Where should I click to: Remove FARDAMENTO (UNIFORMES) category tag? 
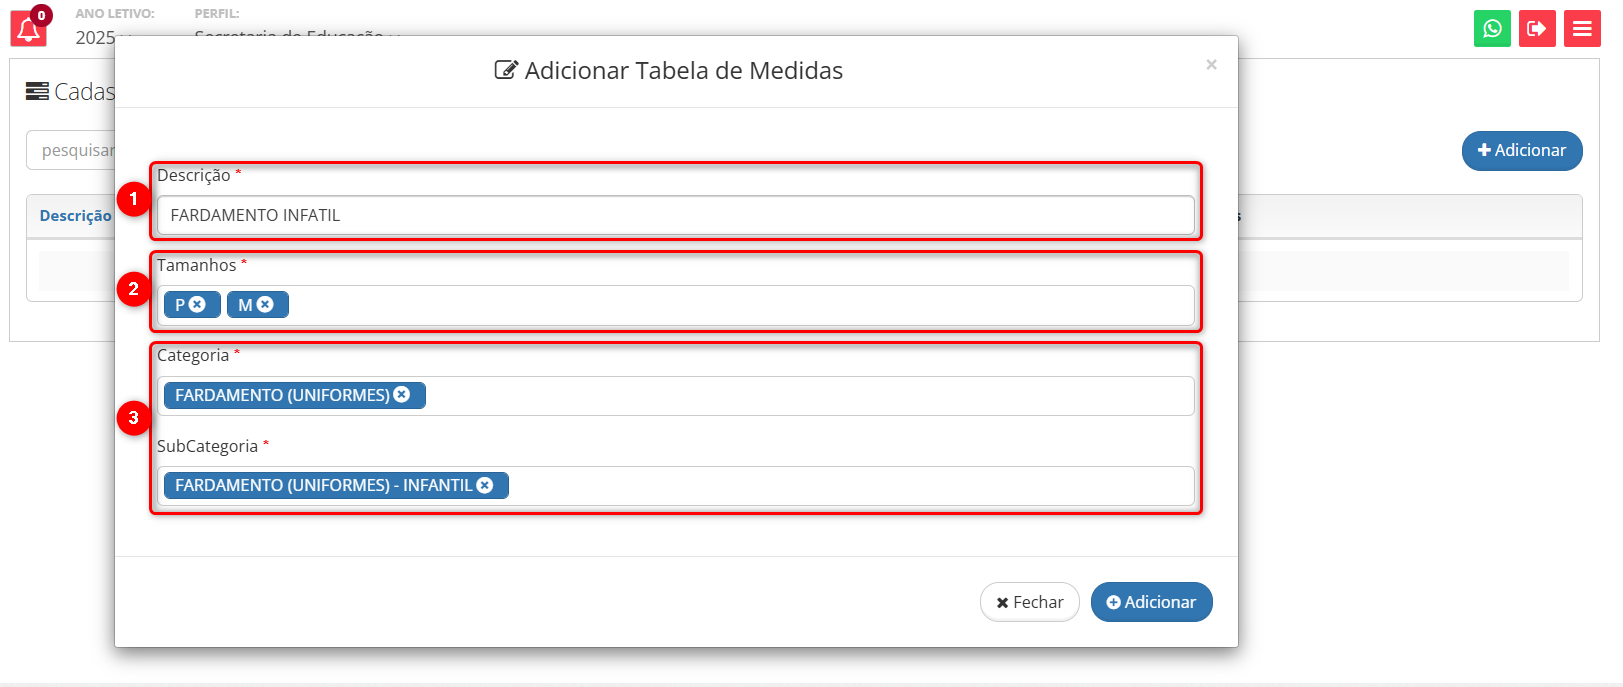(402, 394)
